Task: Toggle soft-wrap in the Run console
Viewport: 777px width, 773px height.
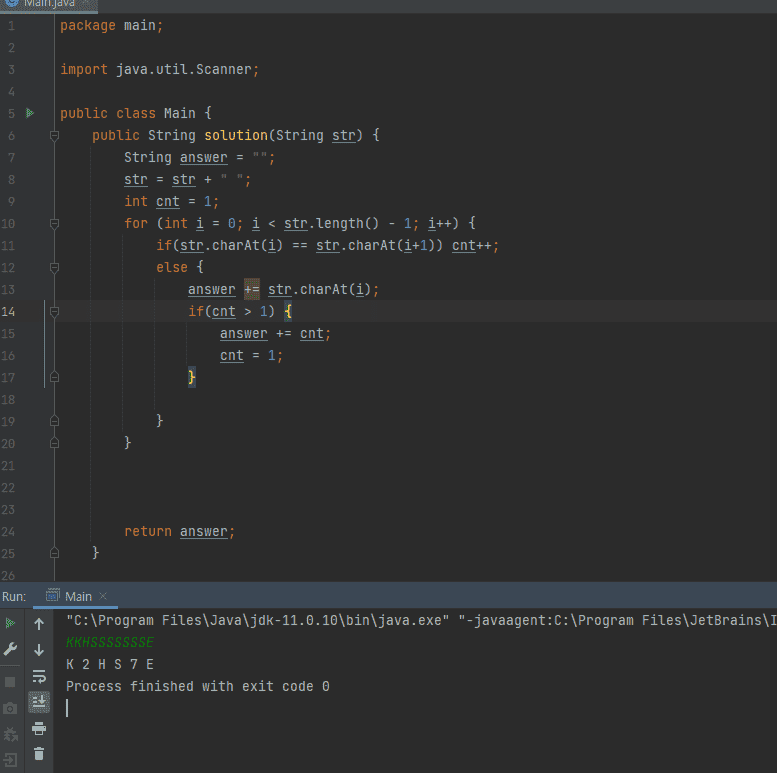Action: tap(39, 676)
